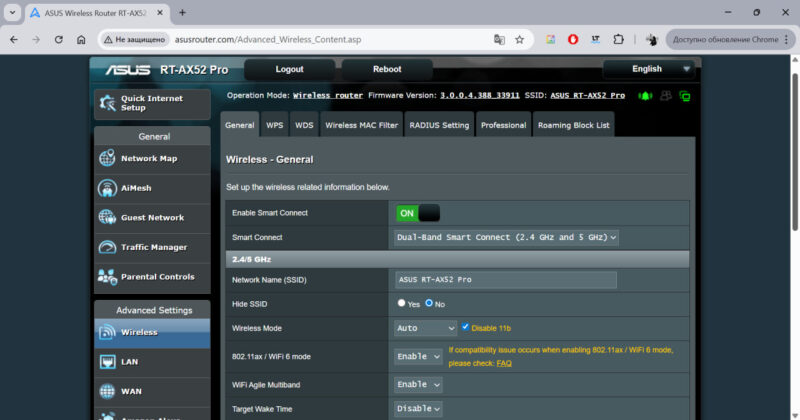Open browser profile avatar icon

coord(652,39)
